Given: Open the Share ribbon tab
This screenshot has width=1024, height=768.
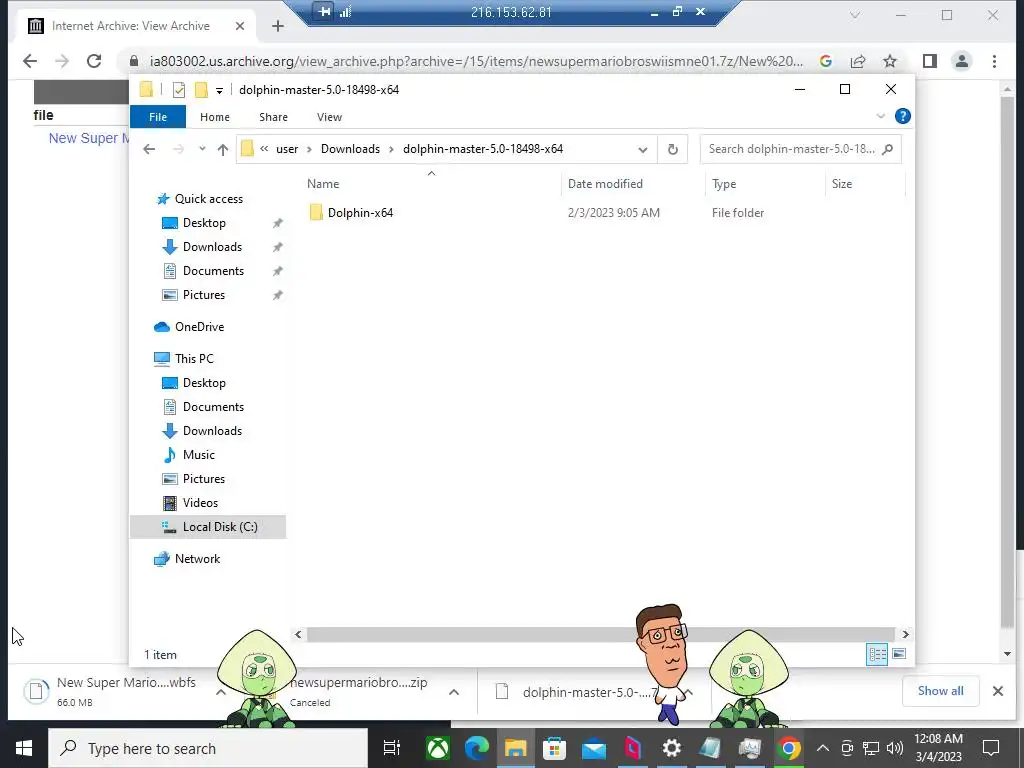Looking at the screenshot, I should [x=273, y=117].
